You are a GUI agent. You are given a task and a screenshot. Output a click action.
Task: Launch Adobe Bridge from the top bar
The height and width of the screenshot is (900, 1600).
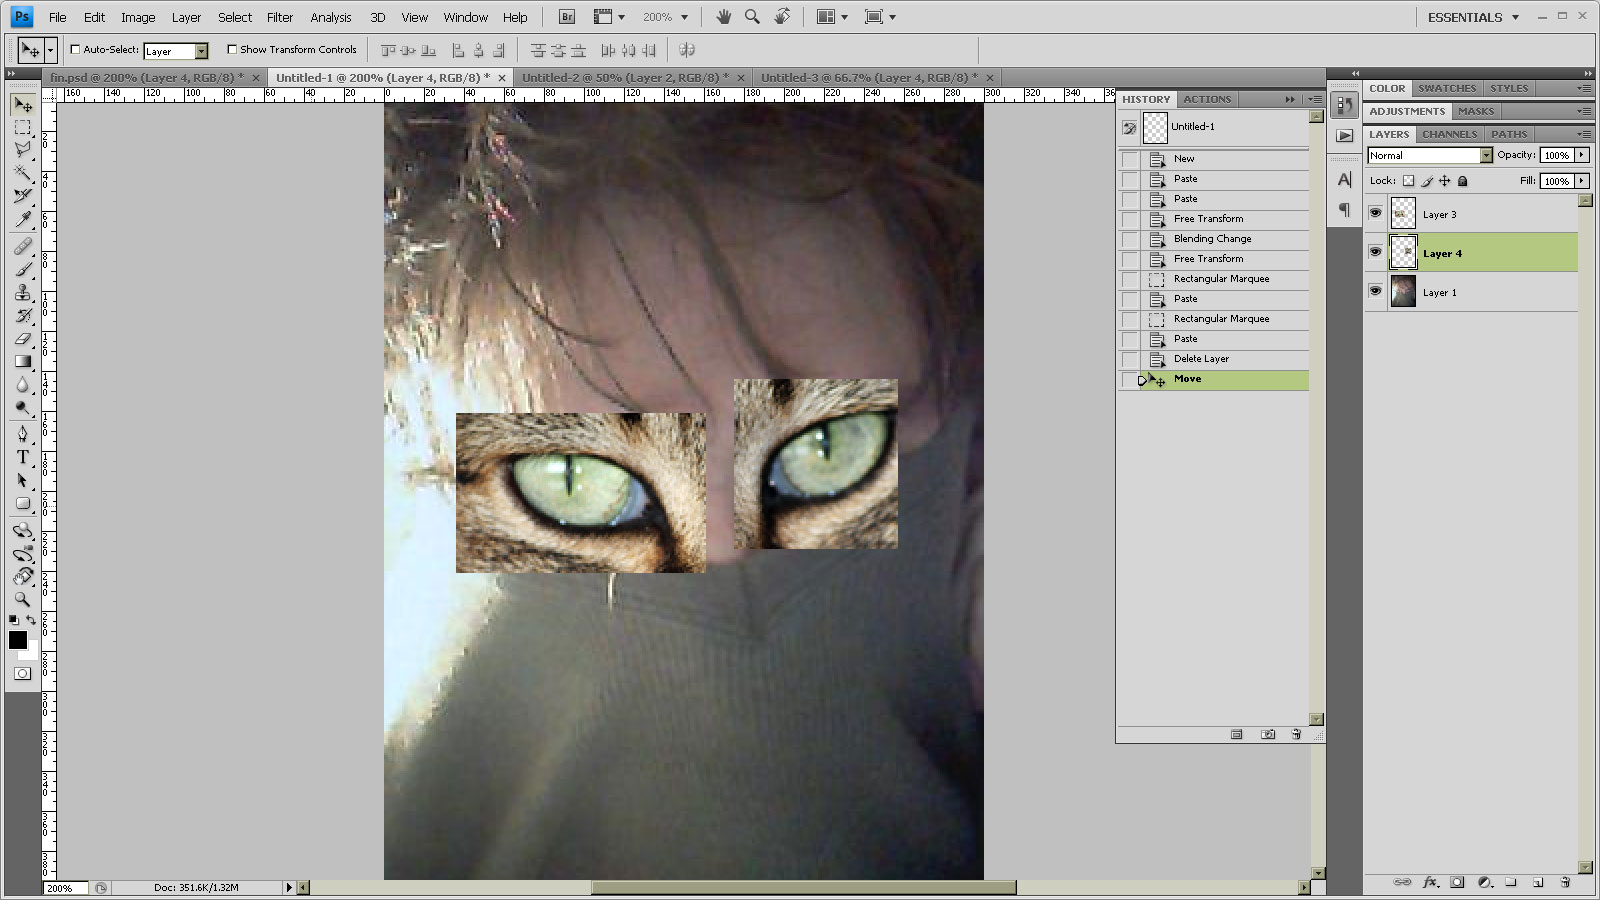click(567, 17)
